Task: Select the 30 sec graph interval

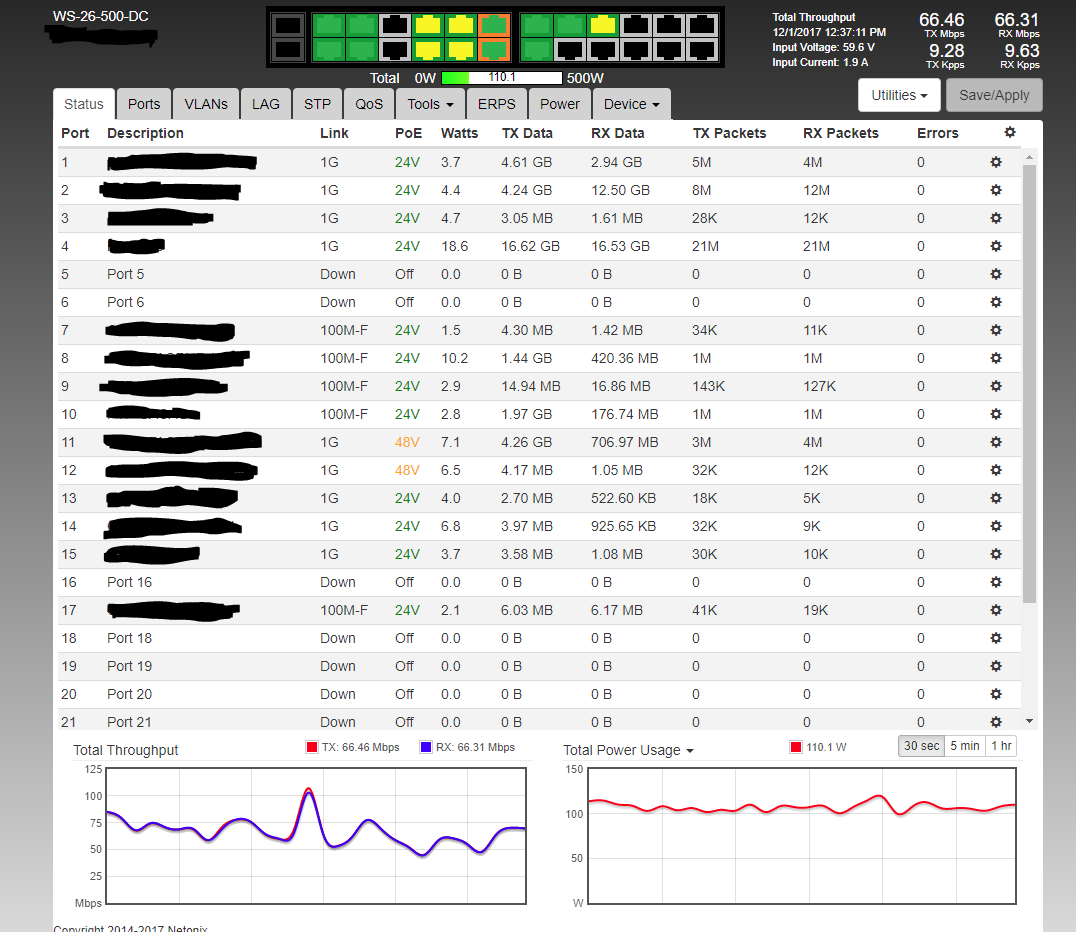Action: pyautogui.click(x=920, y=746)
